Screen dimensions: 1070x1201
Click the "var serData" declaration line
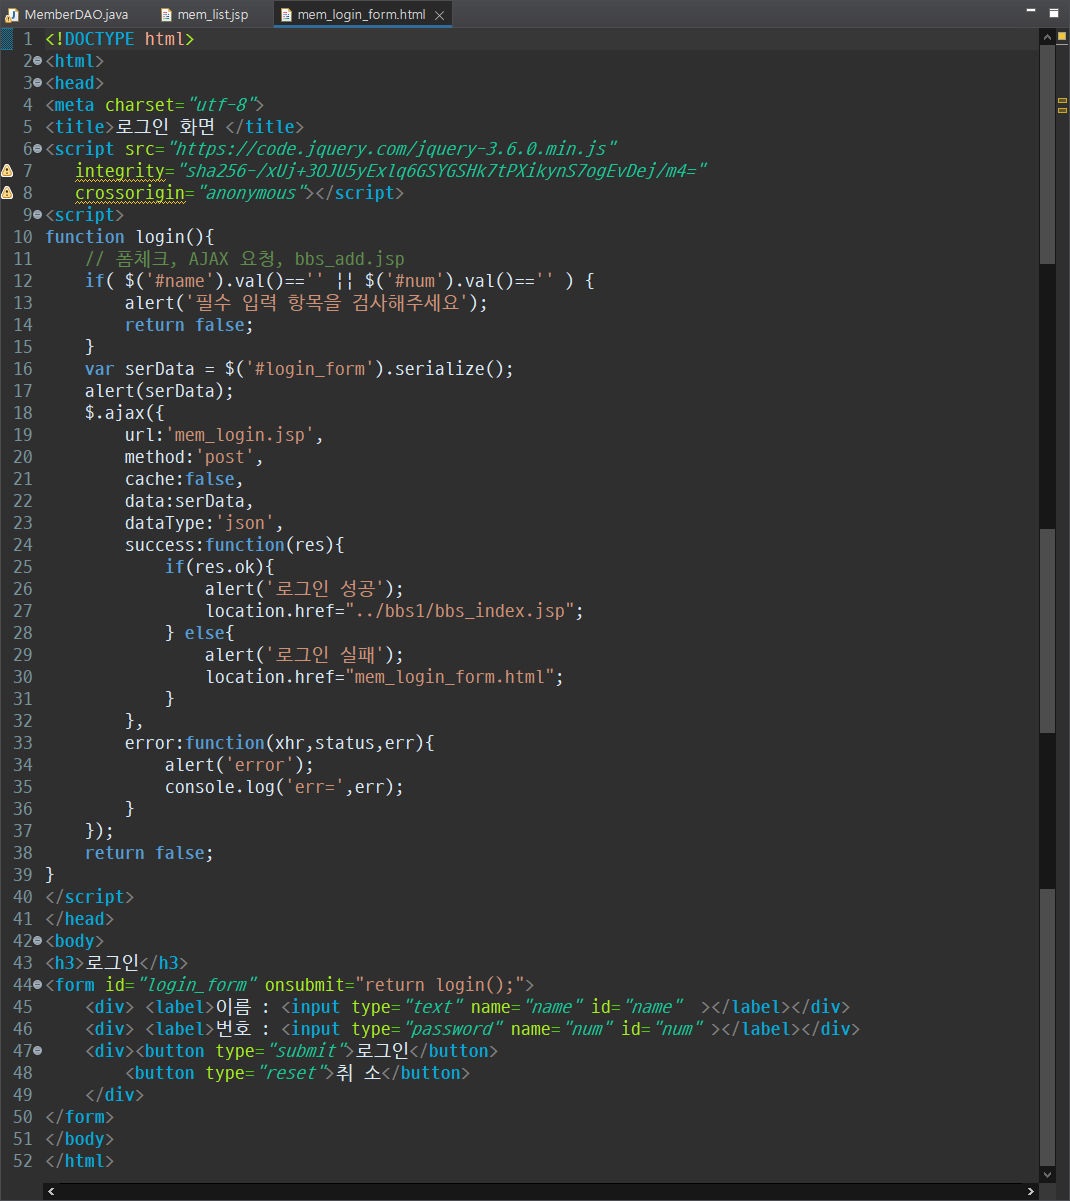[299, 369]
